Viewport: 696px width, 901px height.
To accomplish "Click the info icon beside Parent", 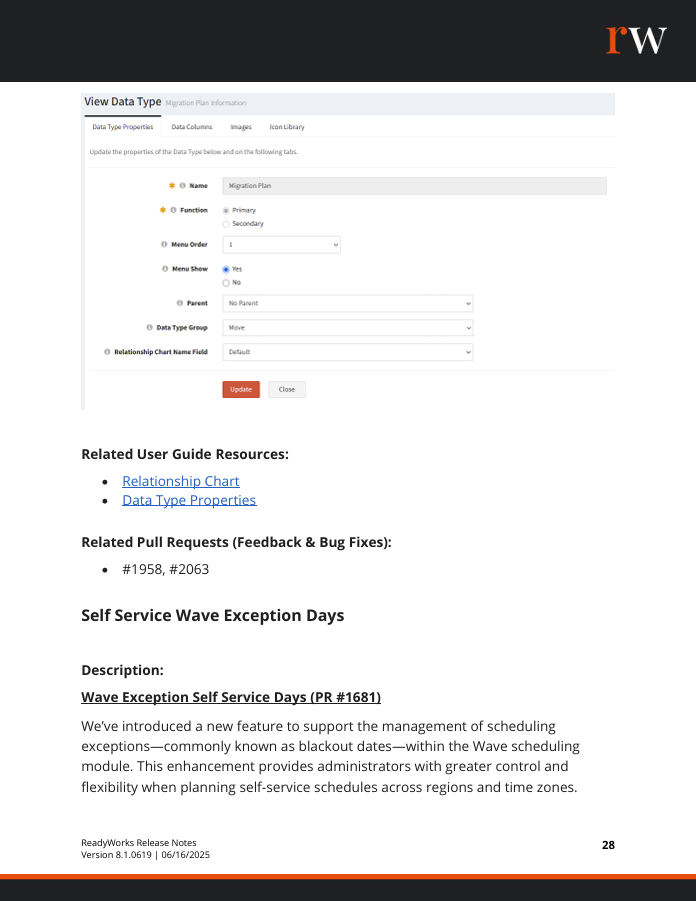I will point(179,303).
